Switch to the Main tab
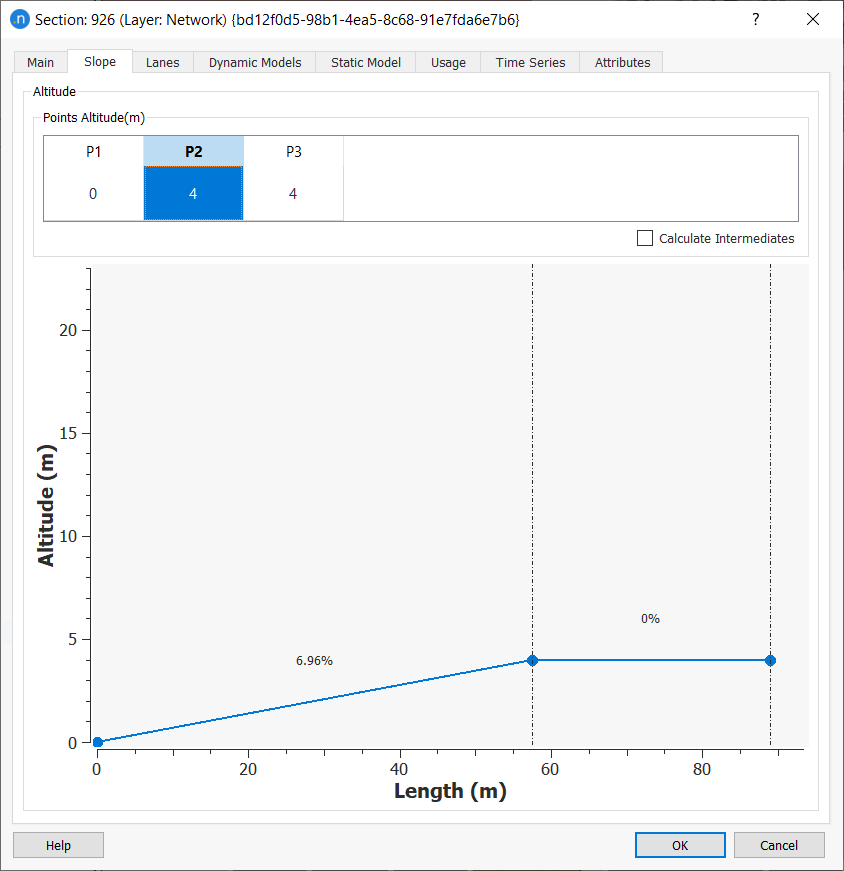The width and height of the screenshot is (844, 871). tap(41, 62)
